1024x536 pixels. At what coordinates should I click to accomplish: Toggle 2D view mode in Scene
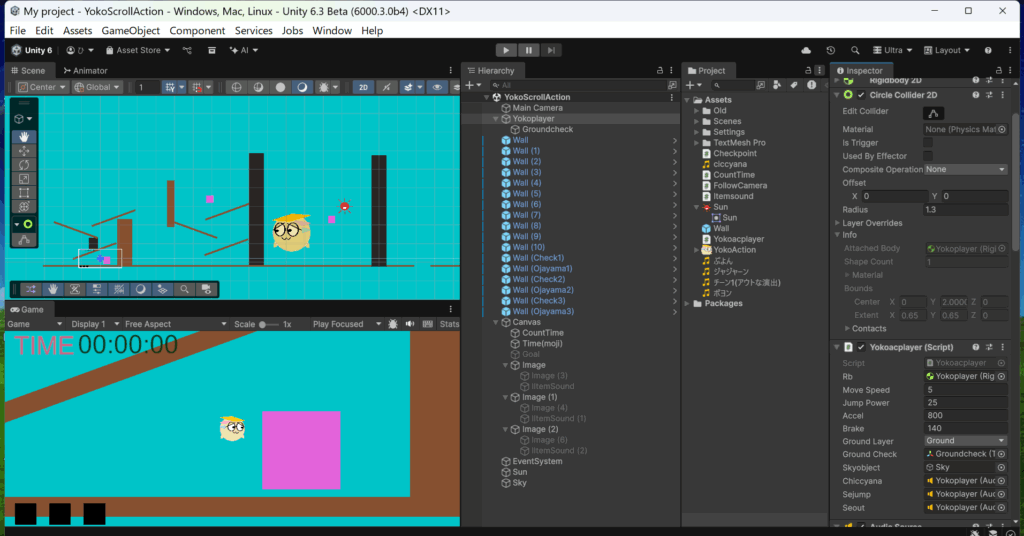364,87
